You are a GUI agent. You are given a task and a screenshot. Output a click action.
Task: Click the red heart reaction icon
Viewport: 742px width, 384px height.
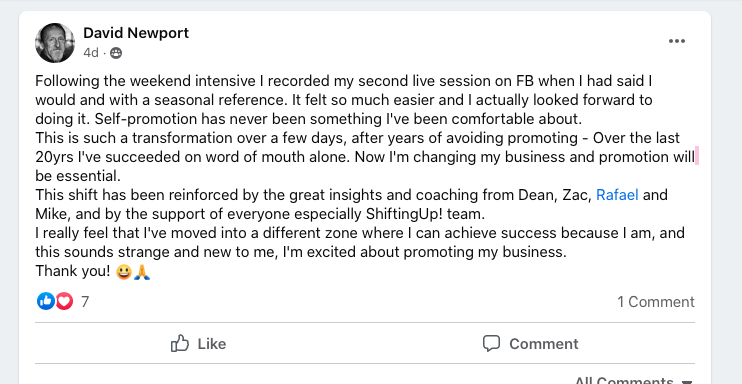coord(64,301)
